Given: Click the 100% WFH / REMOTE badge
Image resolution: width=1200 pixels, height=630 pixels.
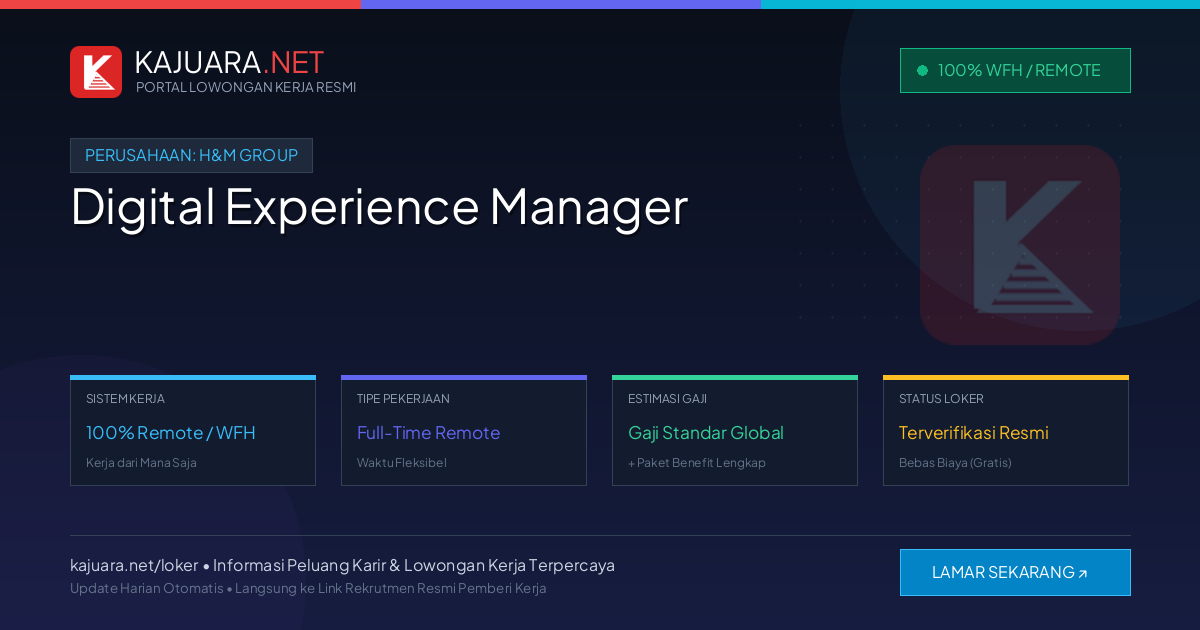Looking at the screenshot, I should [1015, 71].
